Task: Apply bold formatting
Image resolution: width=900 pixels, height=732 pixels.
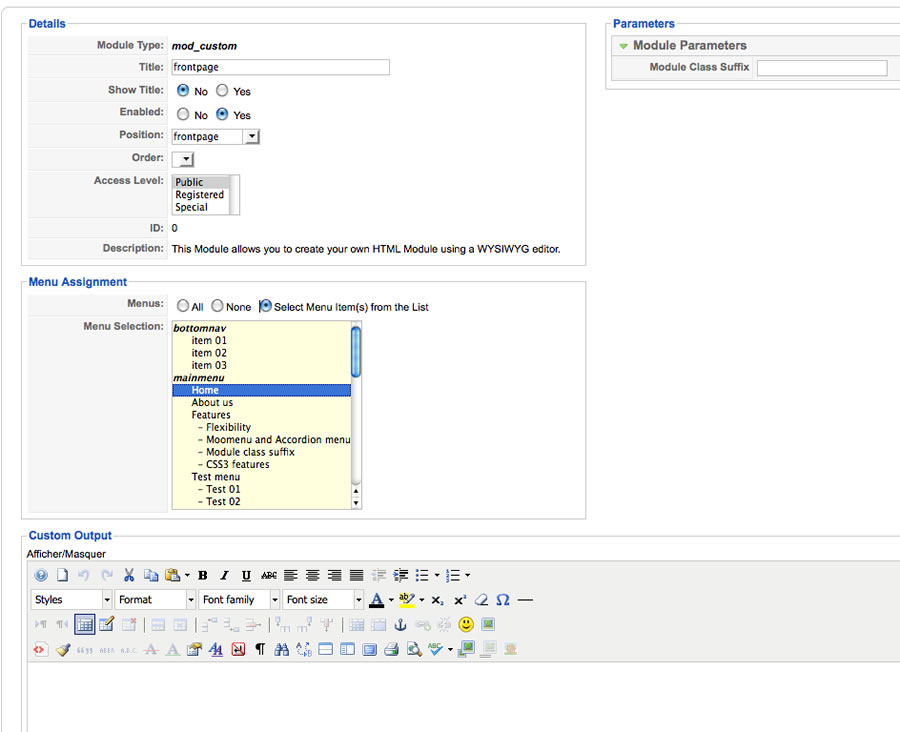Action: 203,575
